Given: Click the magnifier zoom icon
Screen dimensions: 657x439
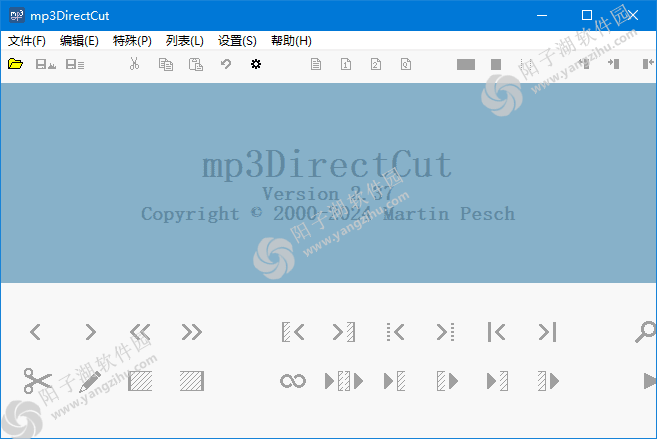Looking at the screenshot, I should point(646,332).
